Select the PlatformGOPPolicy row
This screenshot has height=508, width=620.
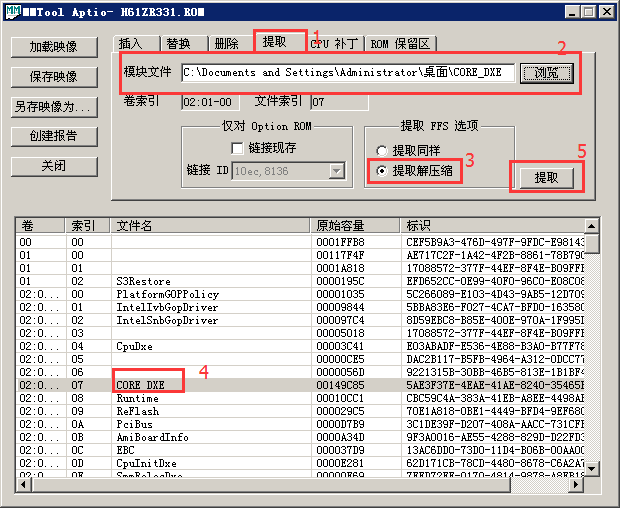(x=301, y=295)
